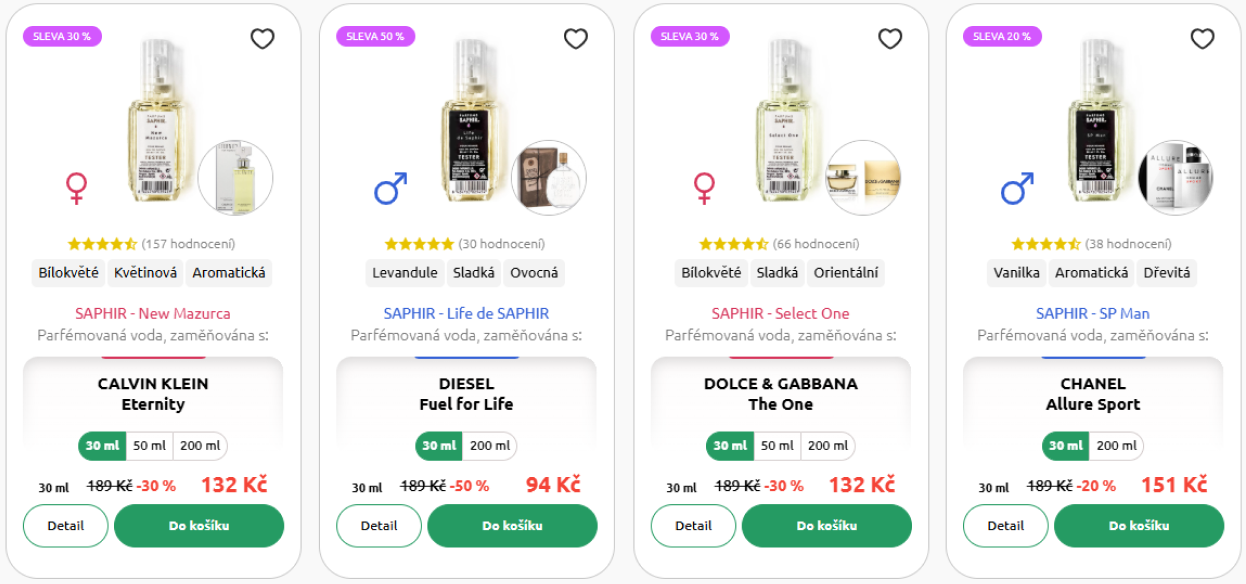Screen dimensions: 1246x584
Task: Add SAPHIR New Mazurca to favorites heart
Action: [x=262, y=39]
